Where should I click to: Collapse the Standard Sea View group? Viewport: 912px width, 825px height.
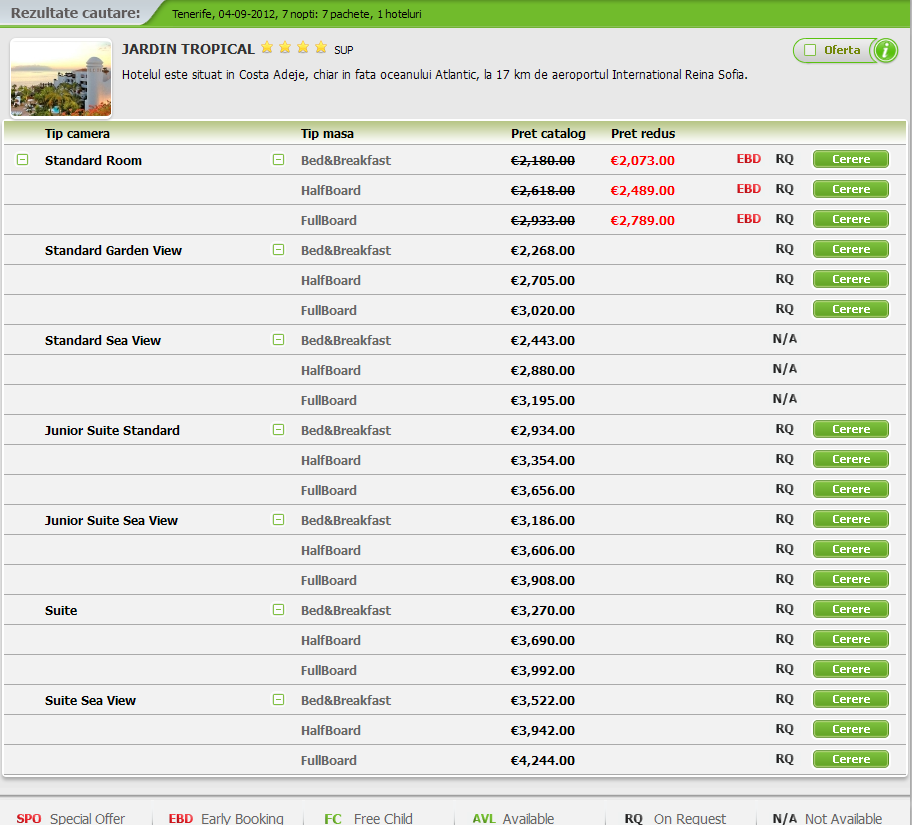coord(278,340)
